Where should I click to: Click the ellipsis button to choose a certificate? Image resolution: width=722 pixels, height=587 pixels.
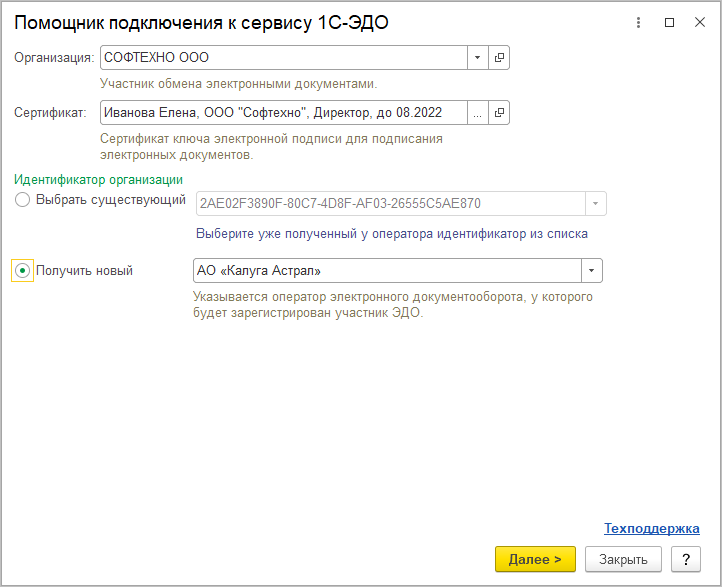coord(477,112)
